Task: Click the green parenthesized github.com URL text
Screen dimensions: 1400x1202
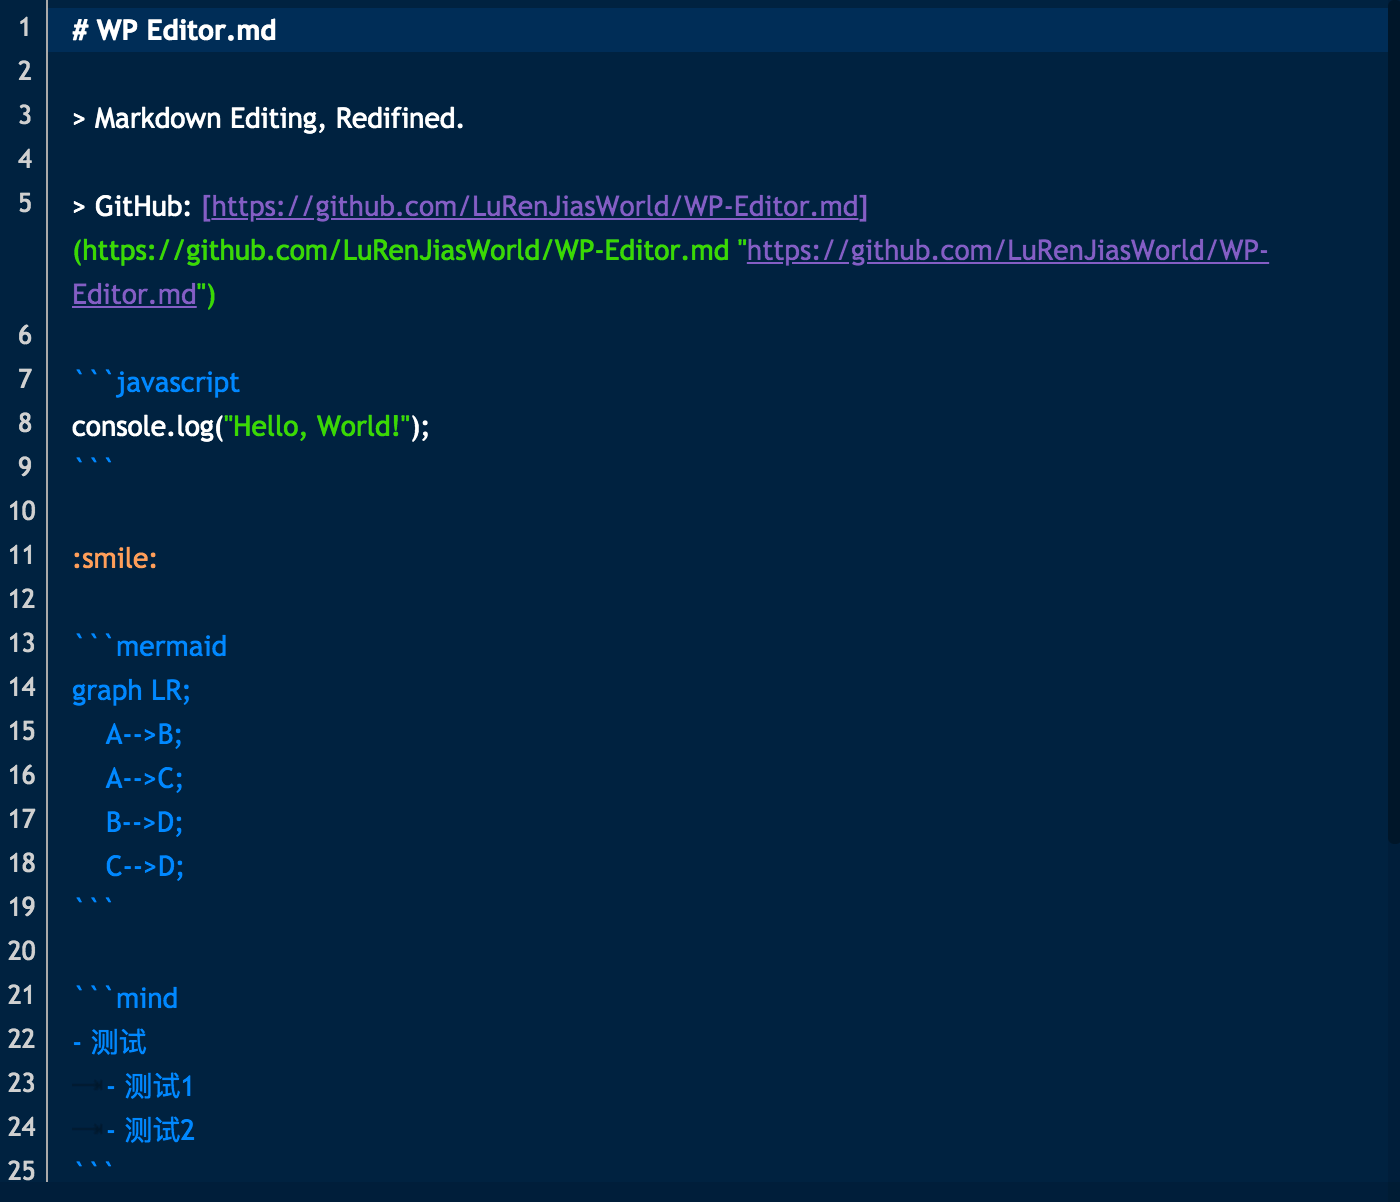Action: tap(401, 250)
